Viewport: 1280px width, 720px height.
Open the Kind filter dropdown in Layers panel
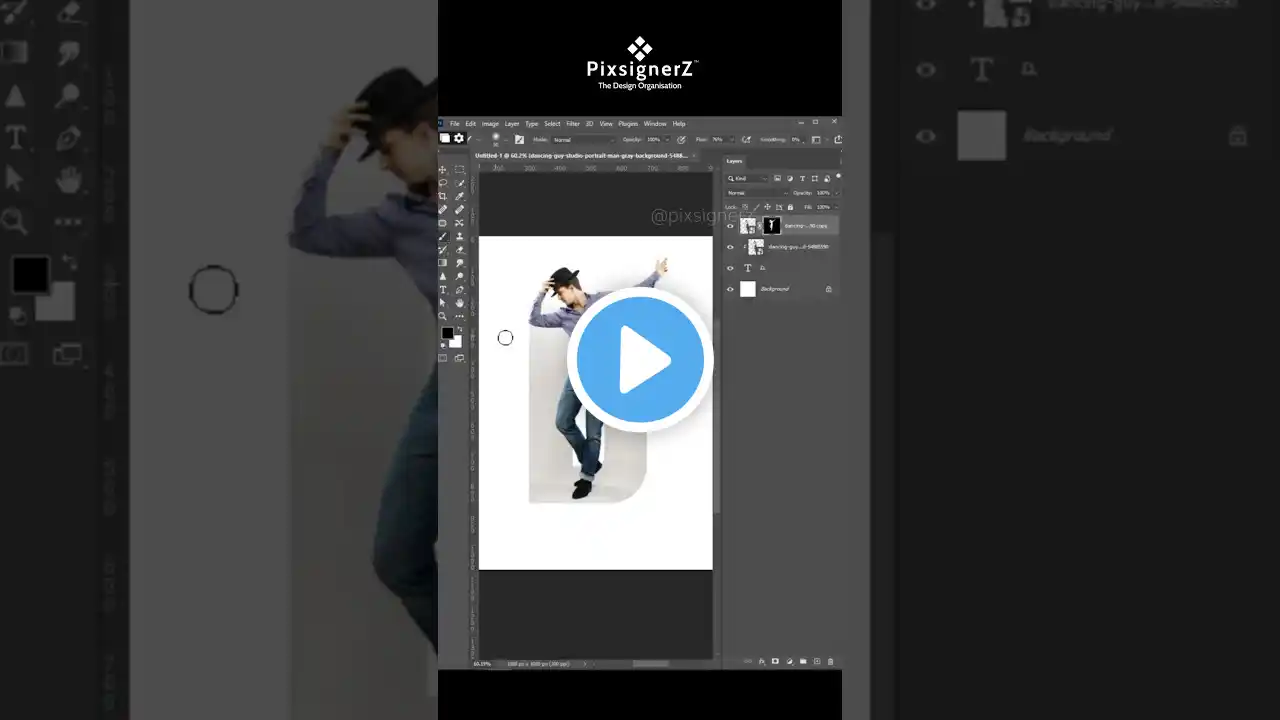(744, 179)
